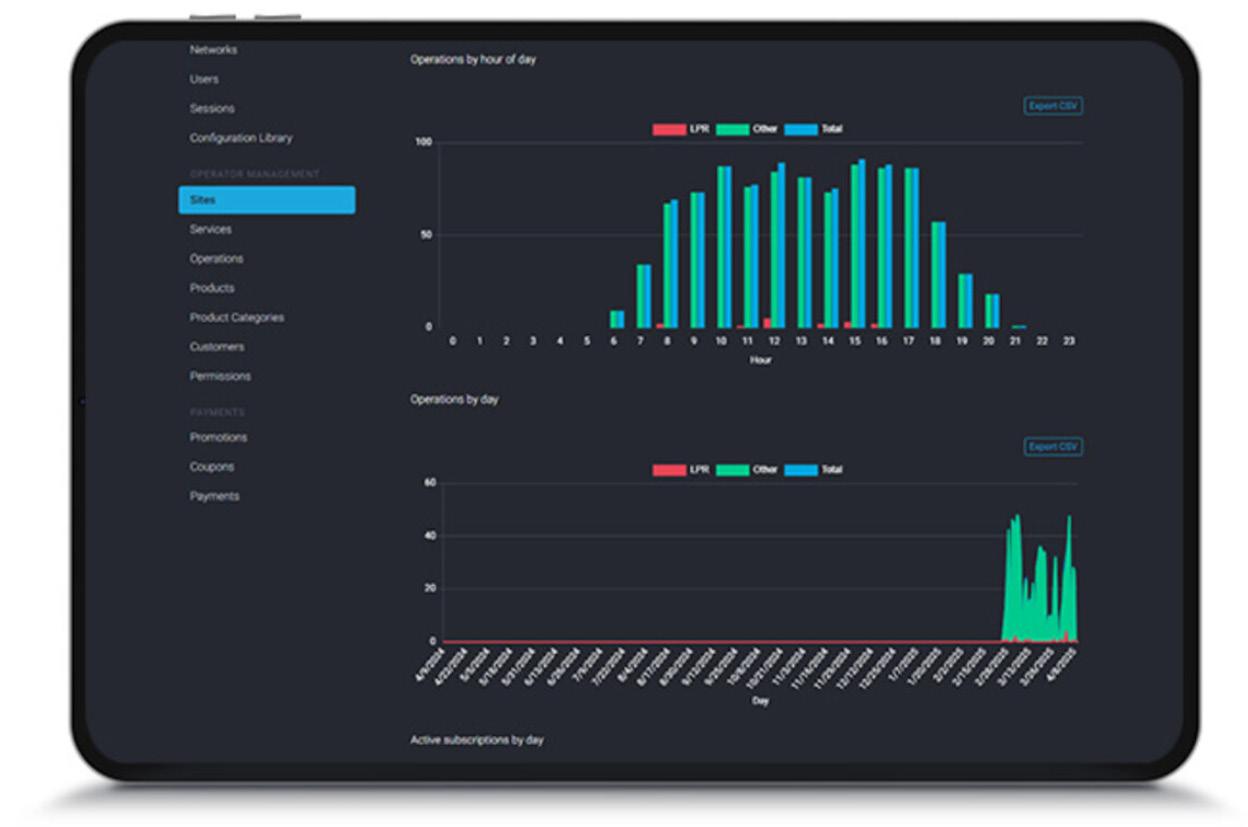Viewport: 1248px width, 827px height.
Task: Hide Other series in Operations by day legend
Action: coord(747,469)
